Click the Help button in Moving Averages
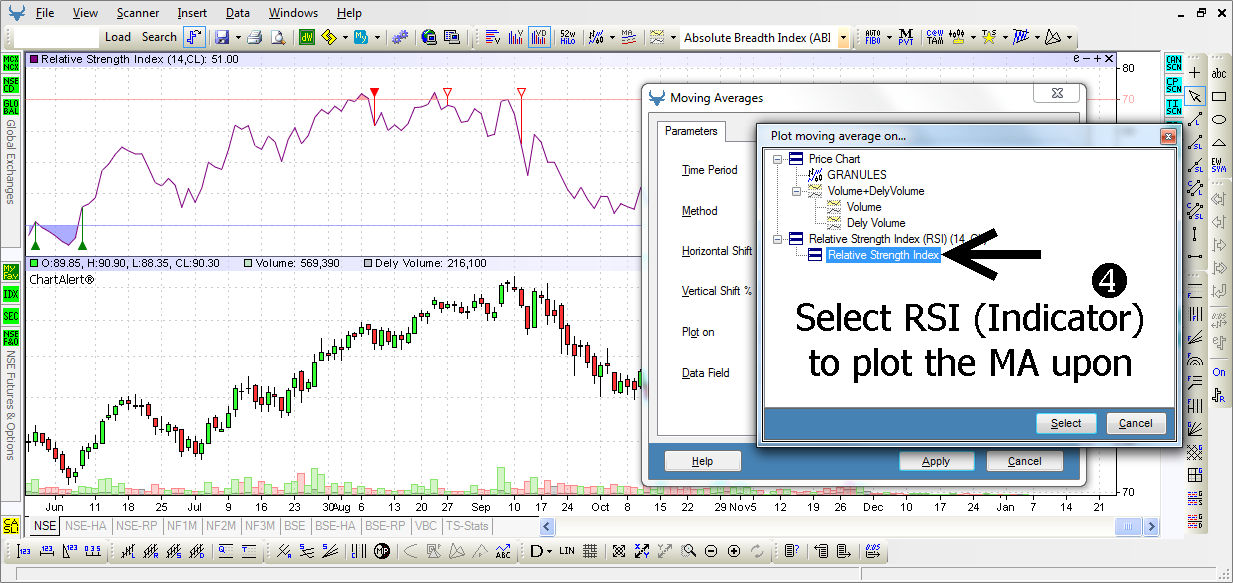1233x583 pixels. 703,461
